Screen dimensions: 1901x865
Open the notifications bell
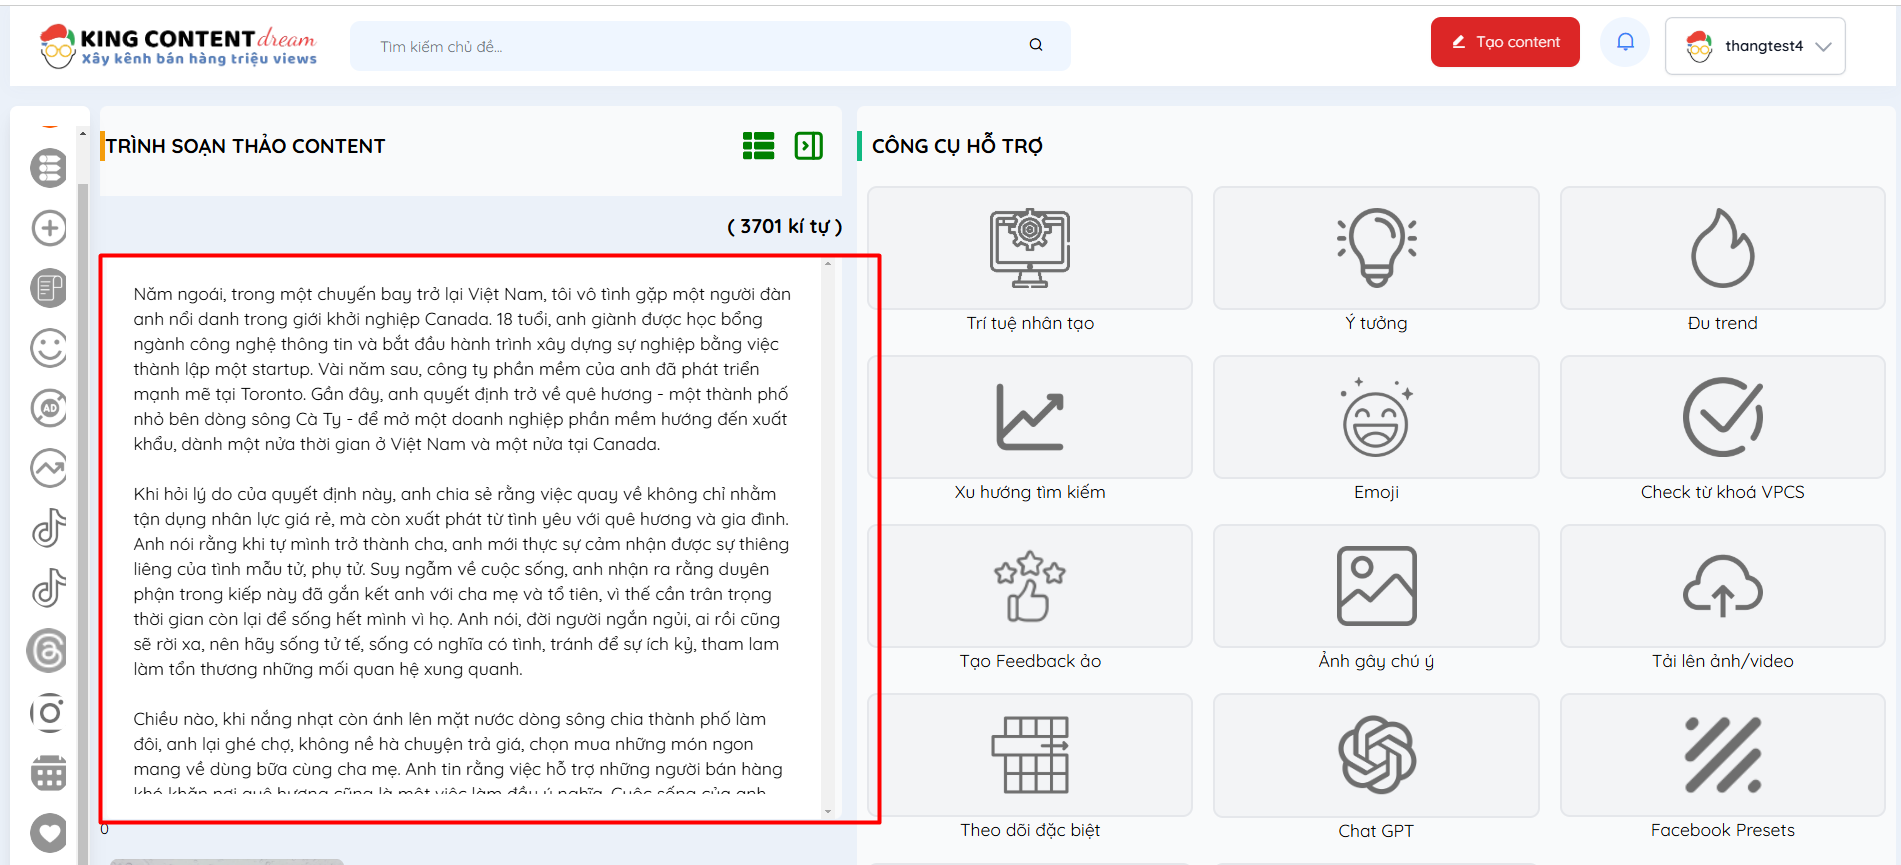[x=1625, y=42]
